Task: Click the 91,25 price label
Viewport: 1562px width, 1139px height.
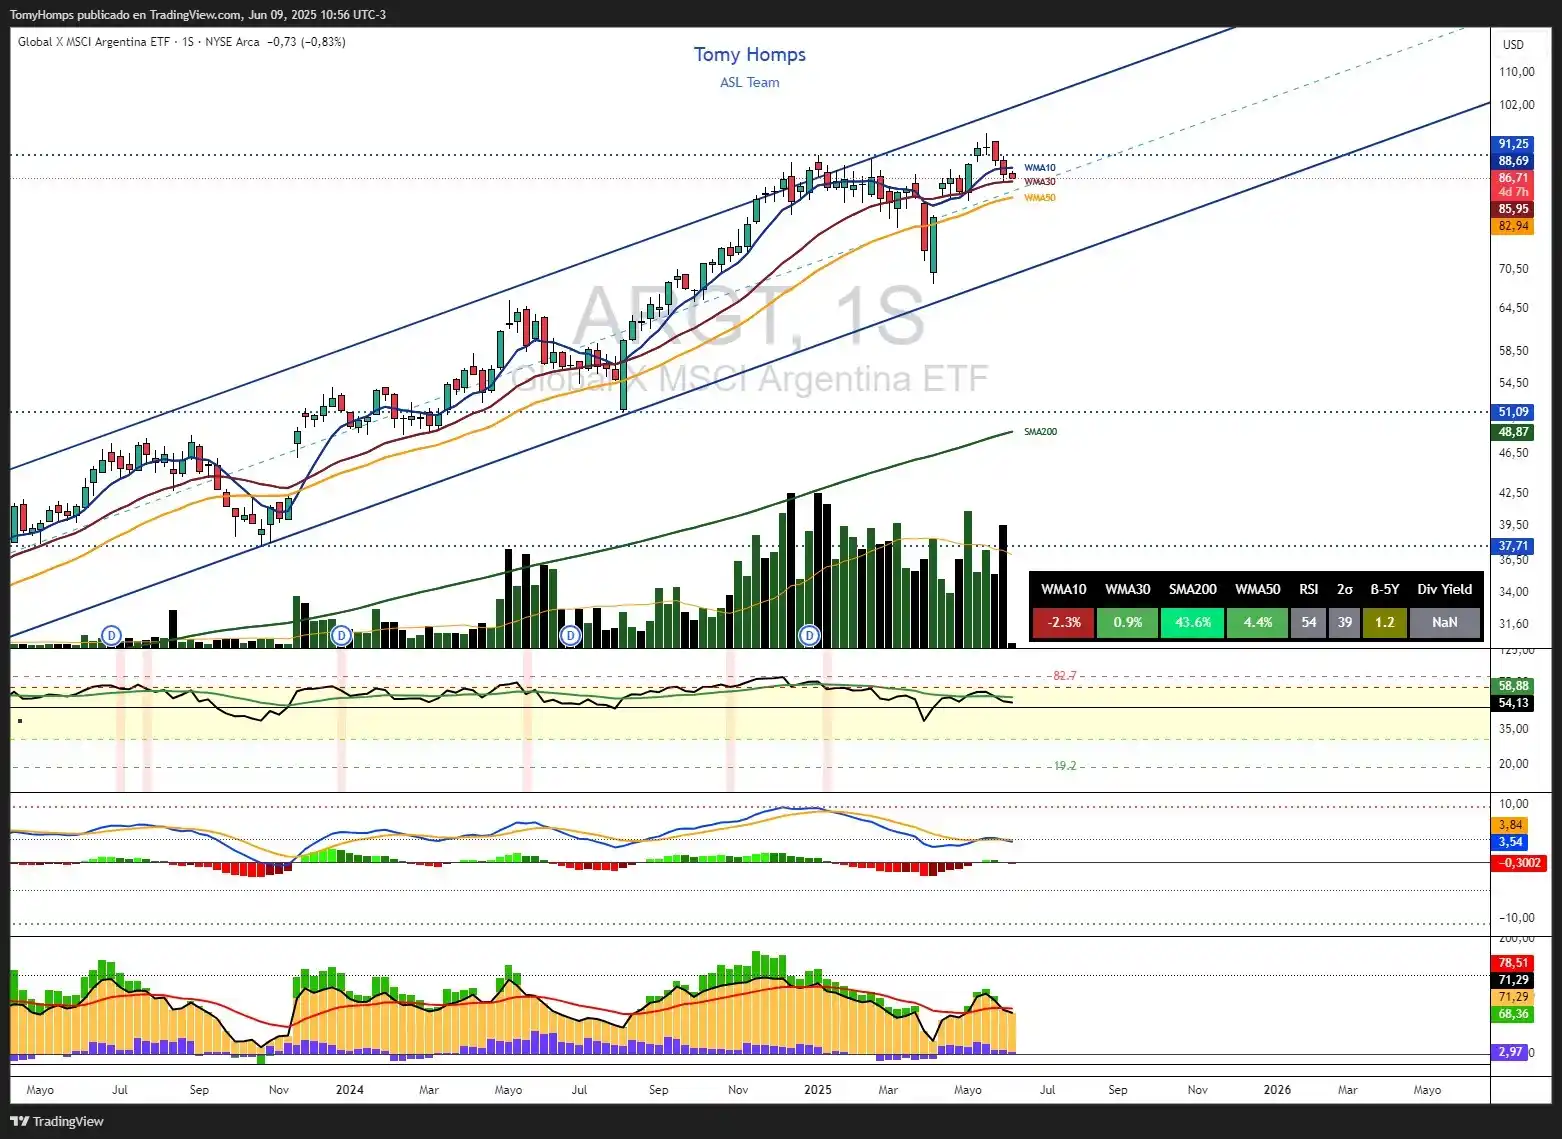Action: 1513,144
